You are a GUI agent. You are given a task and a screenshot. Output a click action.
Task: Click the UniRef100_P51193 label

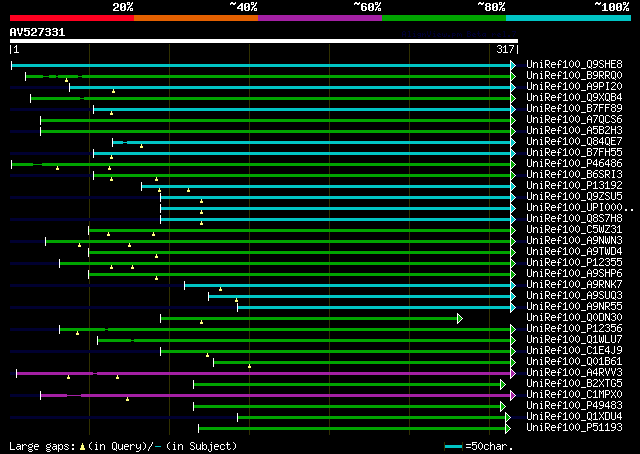574,428
